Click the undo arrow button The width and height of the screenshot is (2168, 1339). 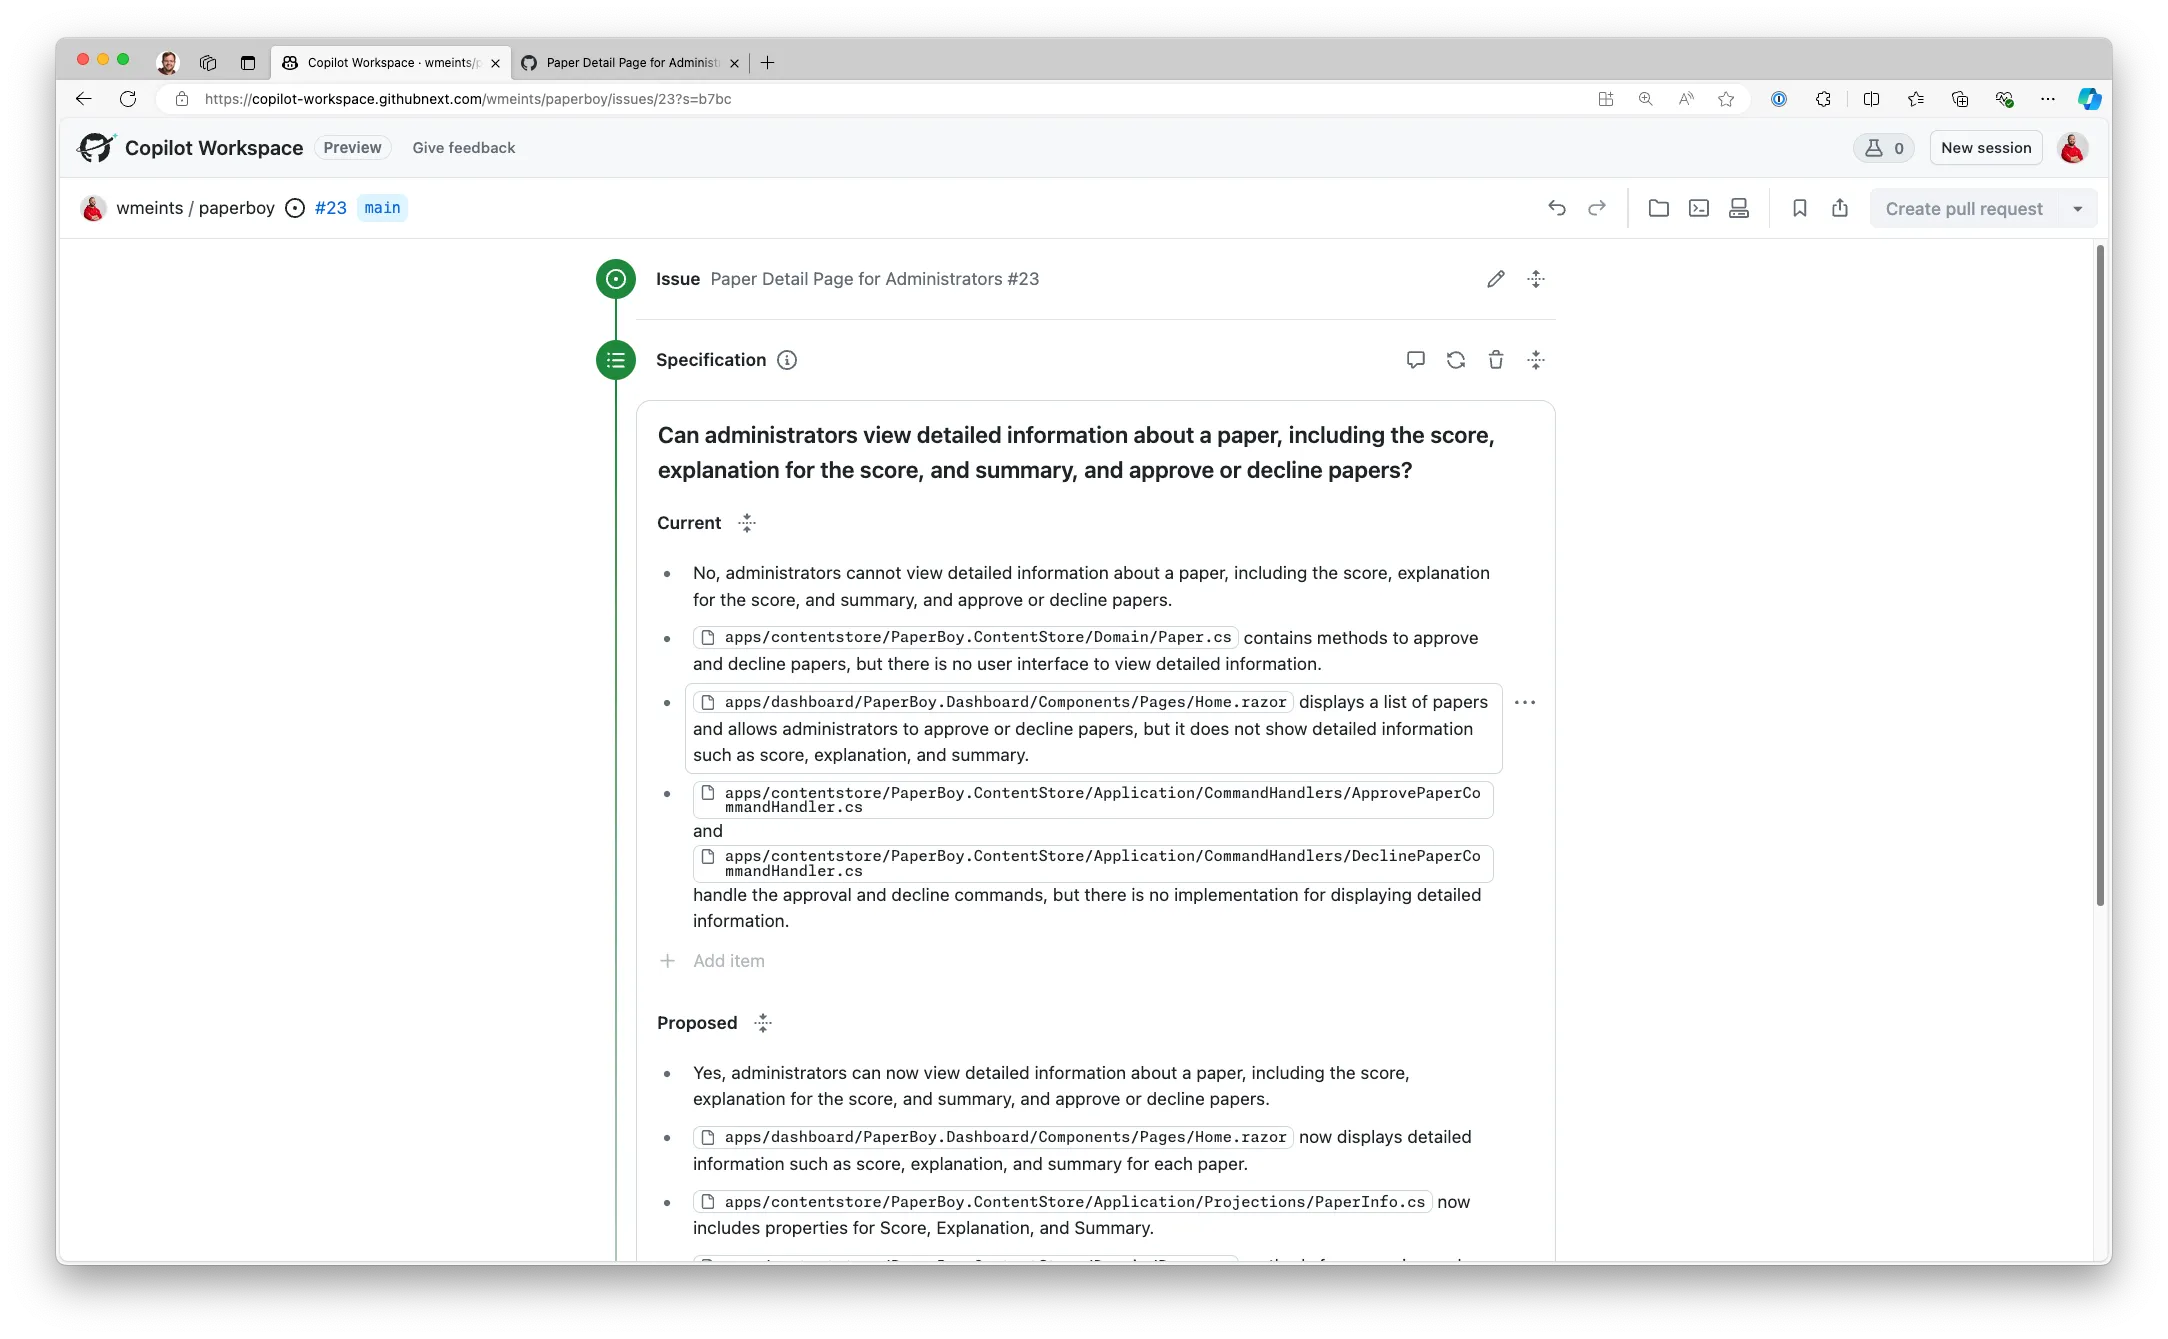[x=1555, y=207]
